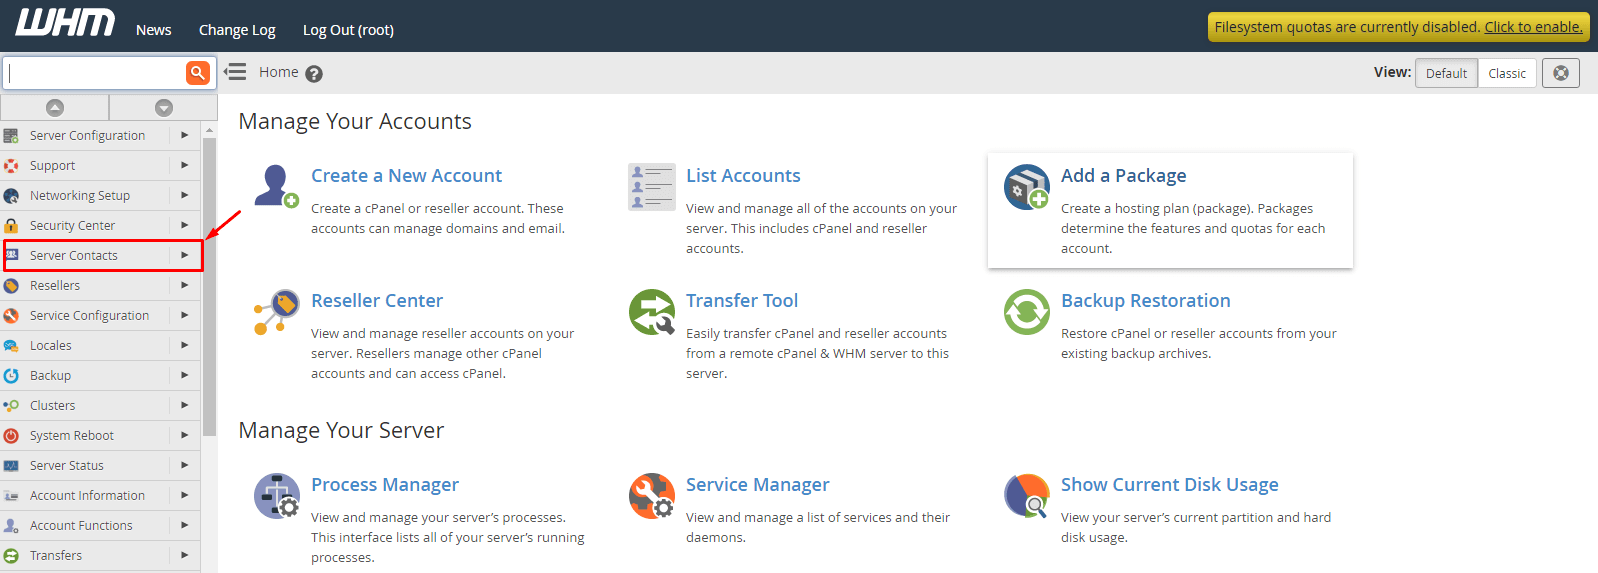Click the Networking Setup sidebar icon
The image size is (1598, 573).
(x=11, y=195)
